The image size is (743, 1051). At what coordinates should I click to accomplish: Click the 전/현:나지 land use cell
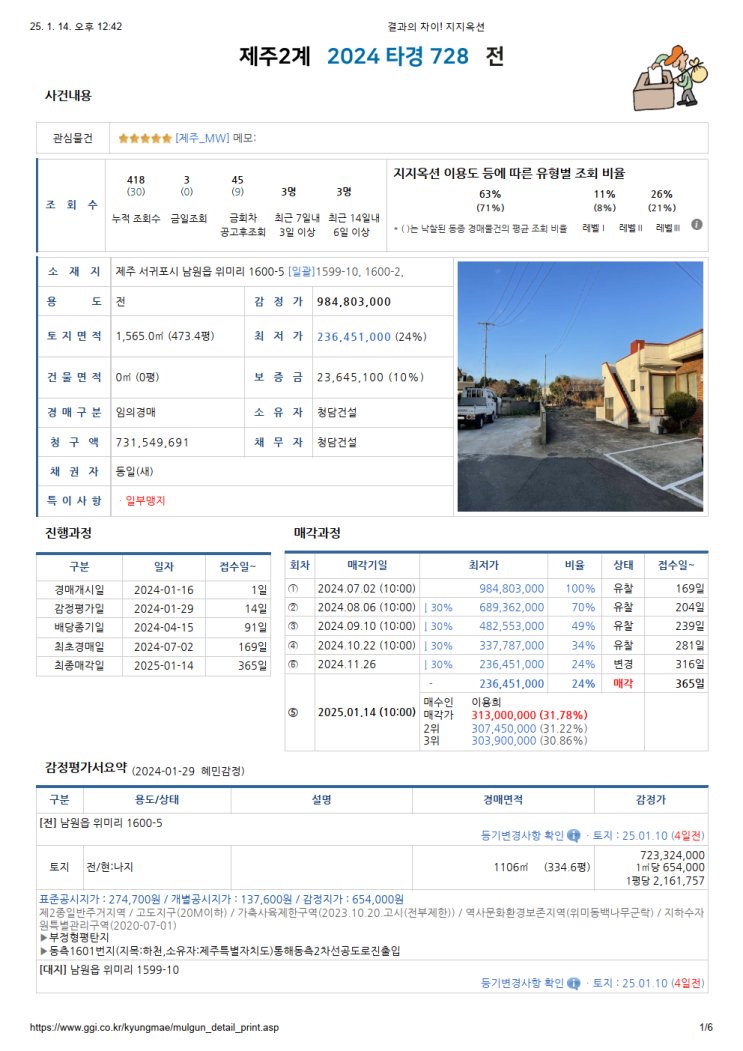click(110, 867)
